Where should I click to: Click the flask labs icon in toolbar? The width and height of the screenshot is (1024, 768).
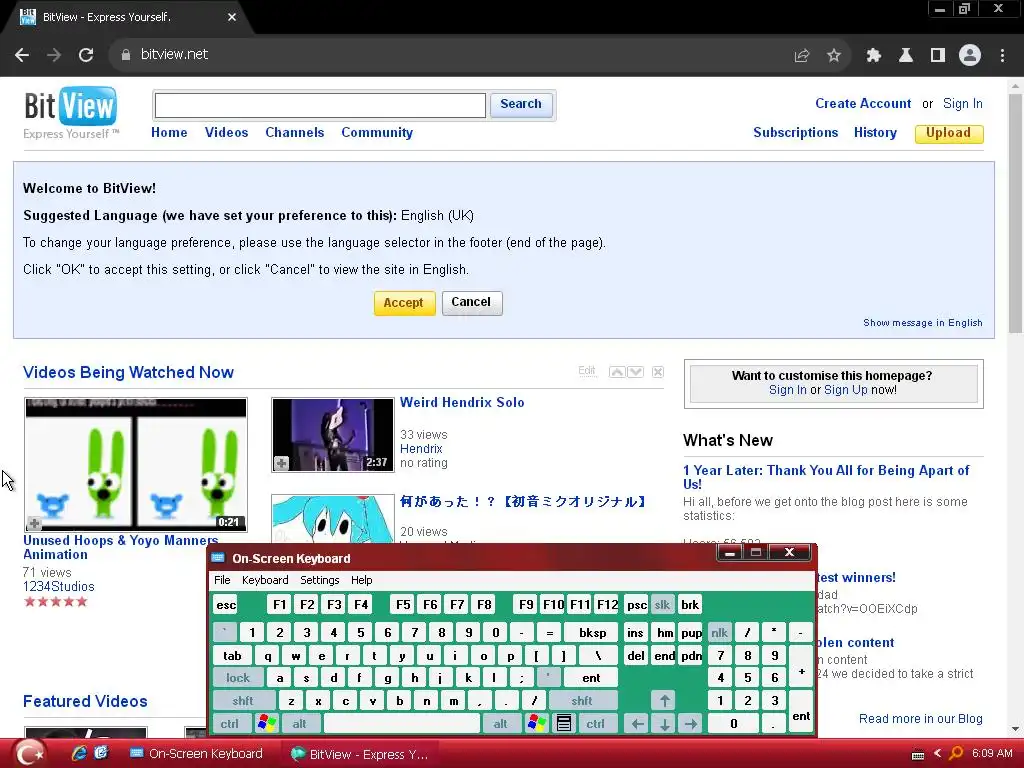tap(906, 56)
